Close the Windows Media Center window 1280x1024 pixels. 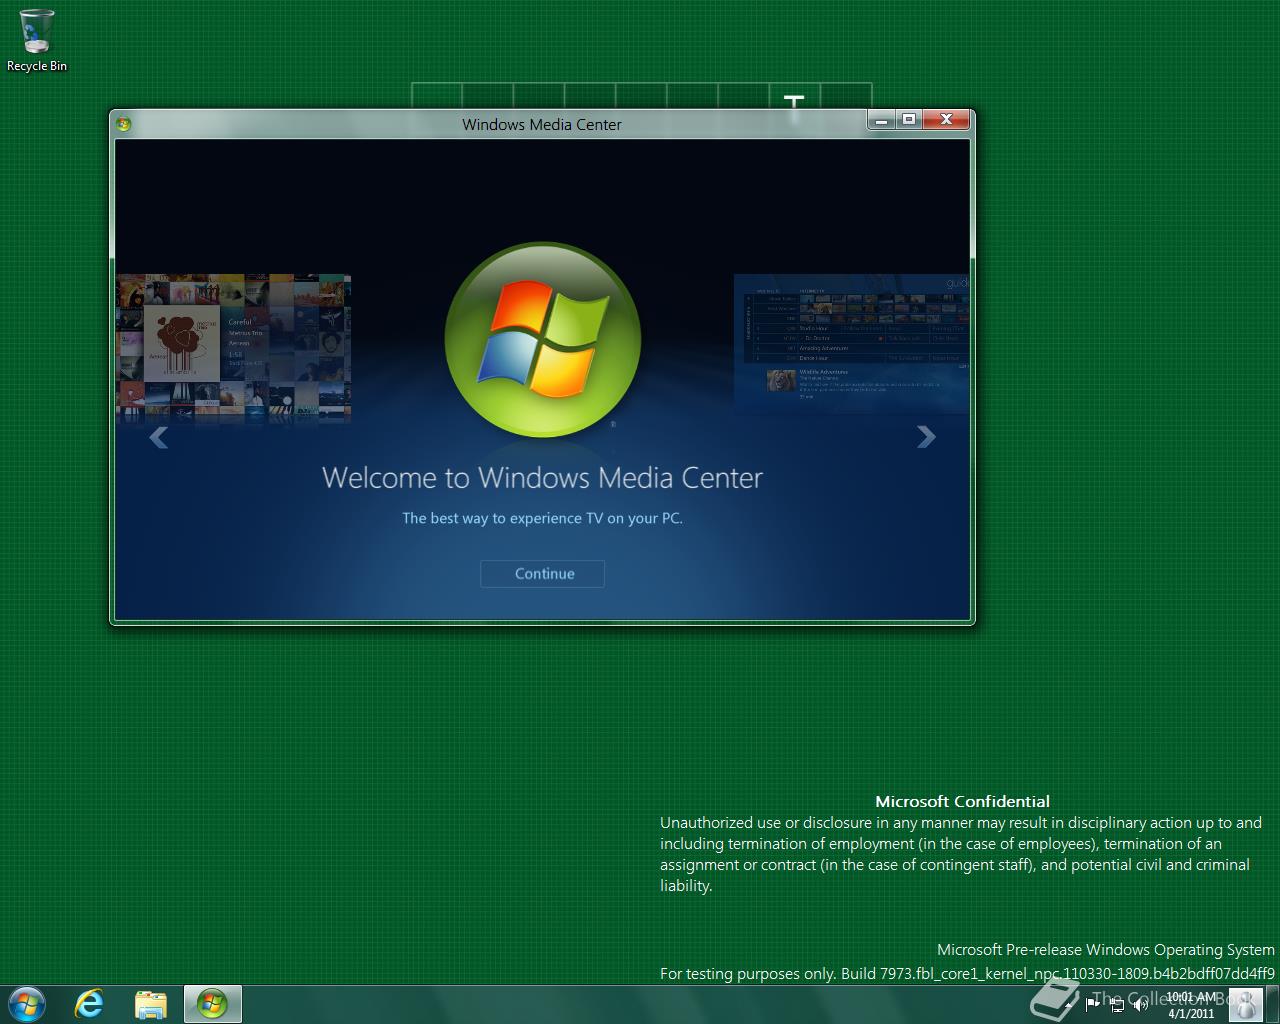(x=945, y=121)
